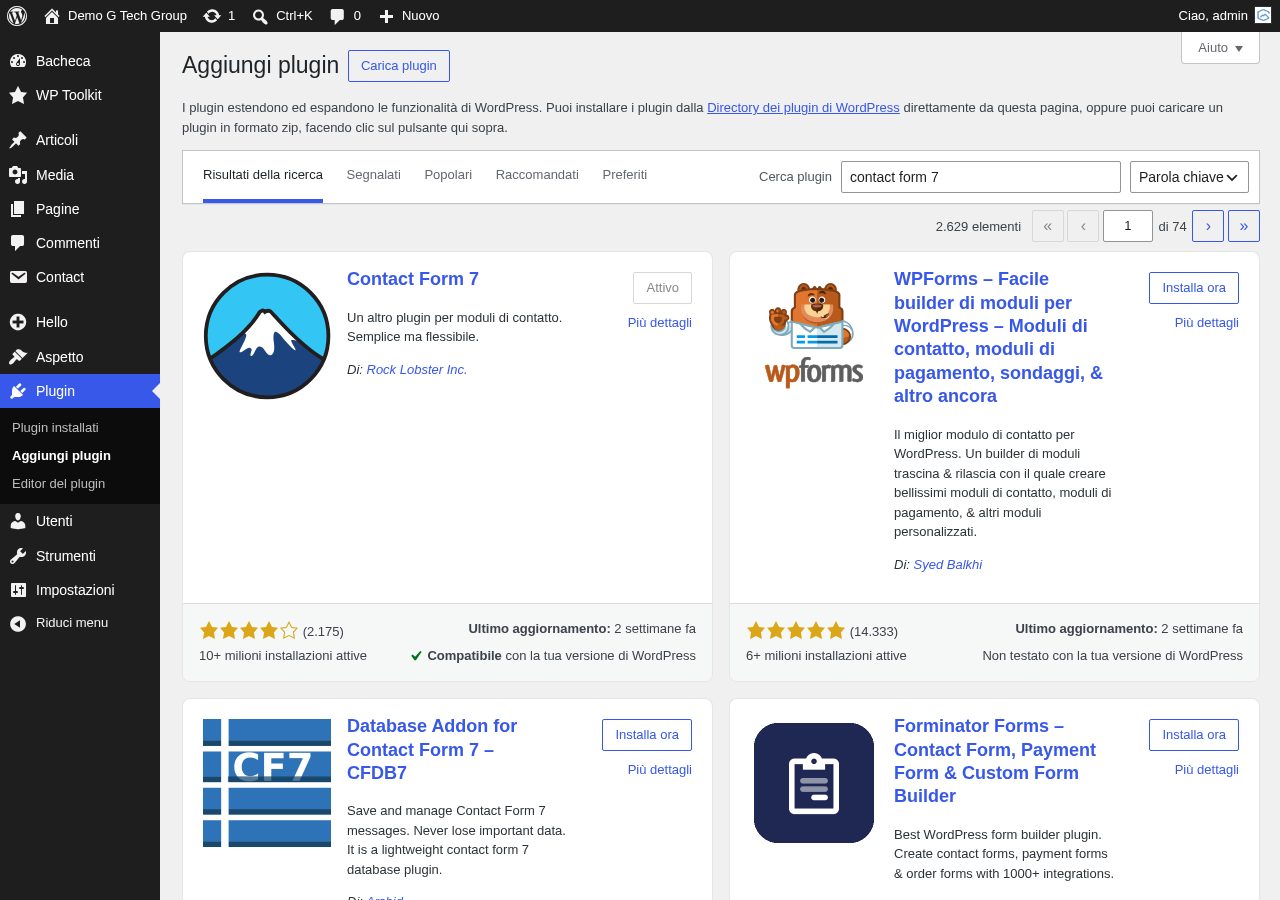This screenshot has height=900, width=1280.
Task: Click the WordPress logo in admin bar
Action: 17,16
